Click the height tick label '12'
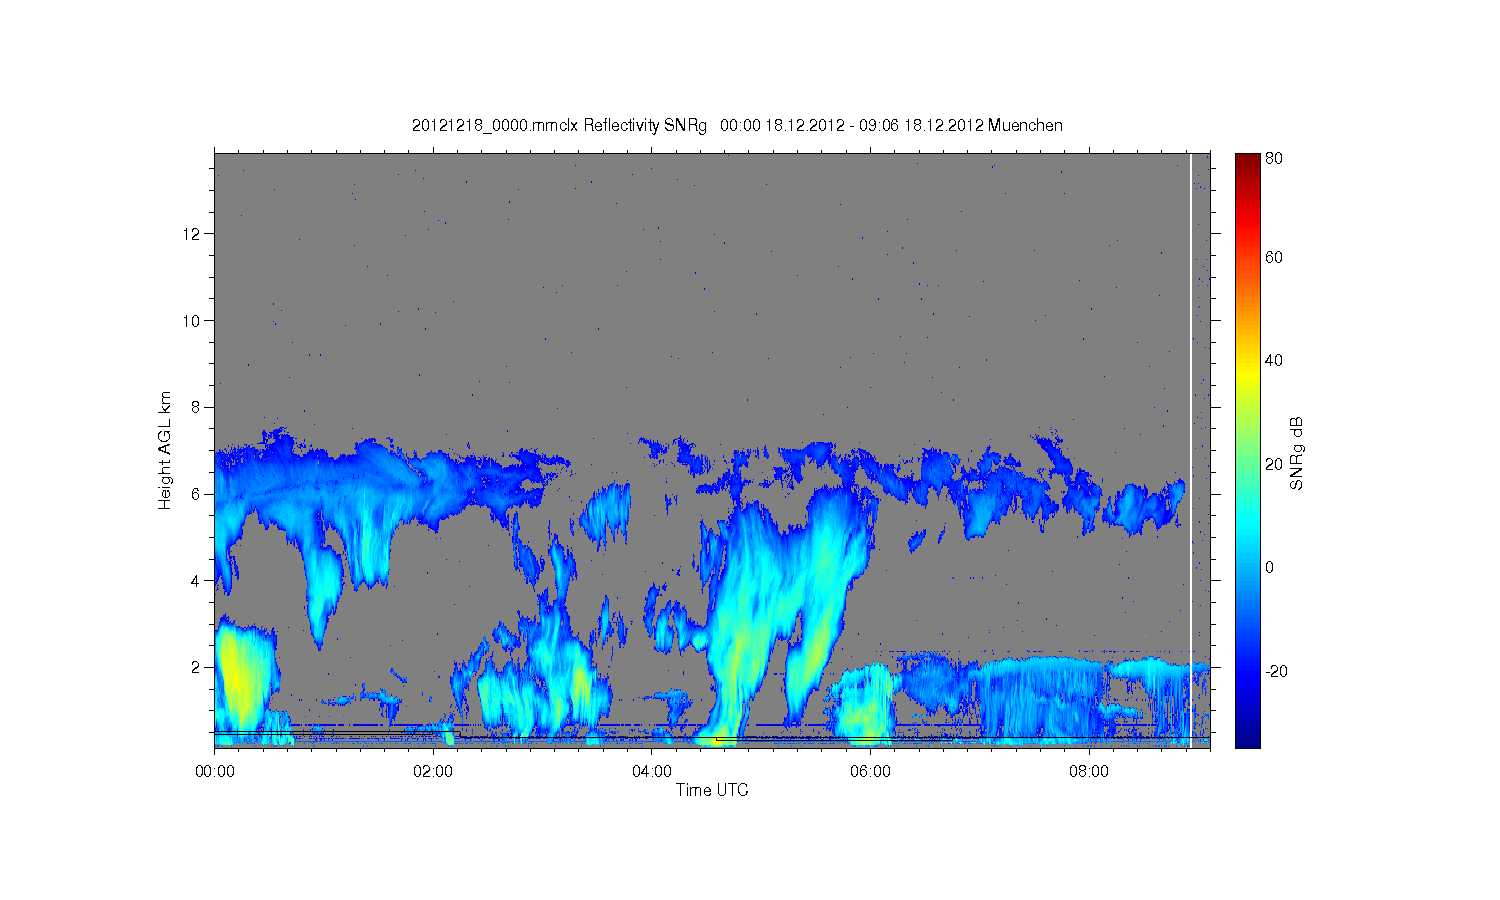 click(x=193, y=234)
